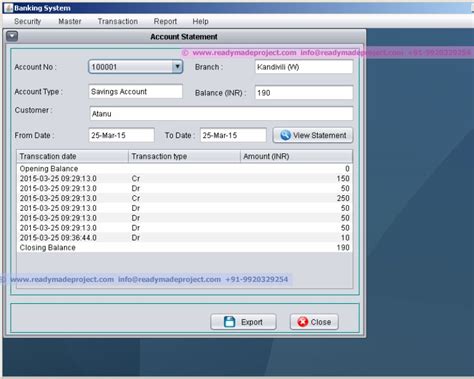
Task: Select the Cr transaction row with amount 150
Action: 184,179
